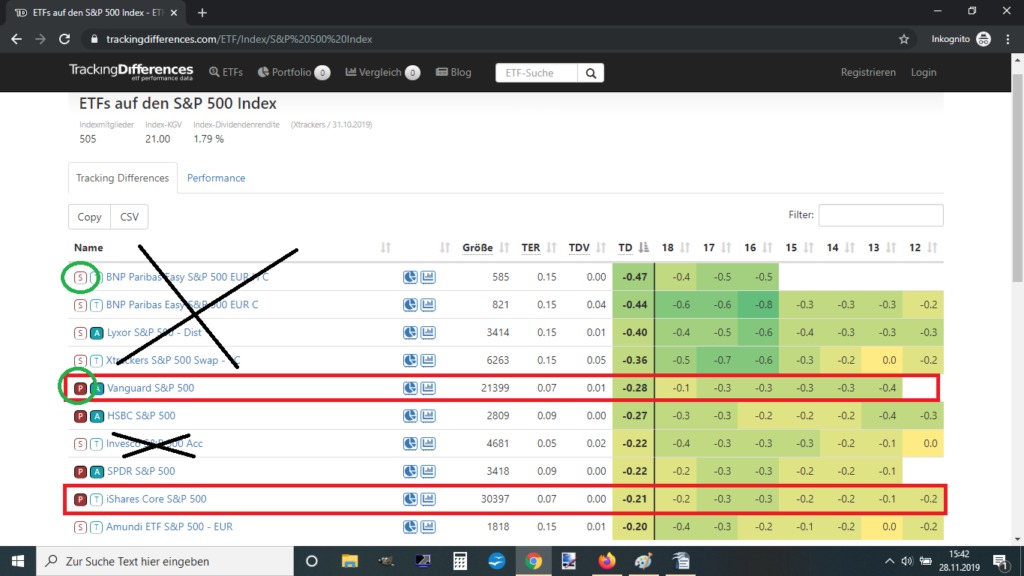
Task: Click the browser address bar URL
Action: (x=239, y=39)
